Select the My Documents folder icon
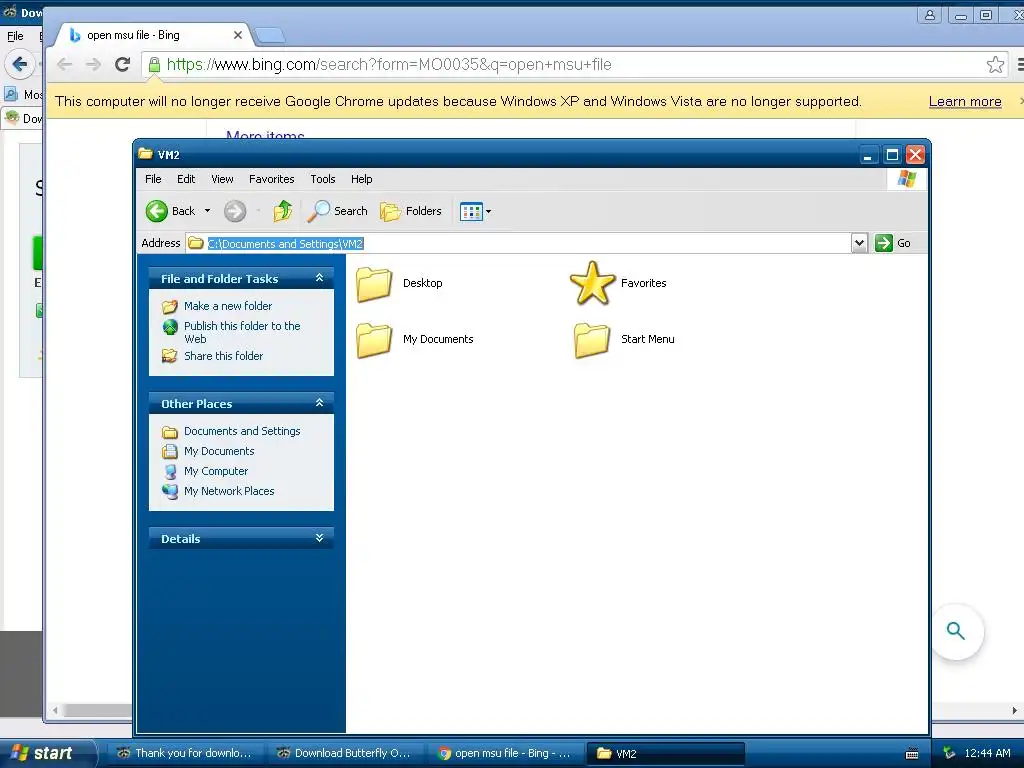 [x=374, y=340]
